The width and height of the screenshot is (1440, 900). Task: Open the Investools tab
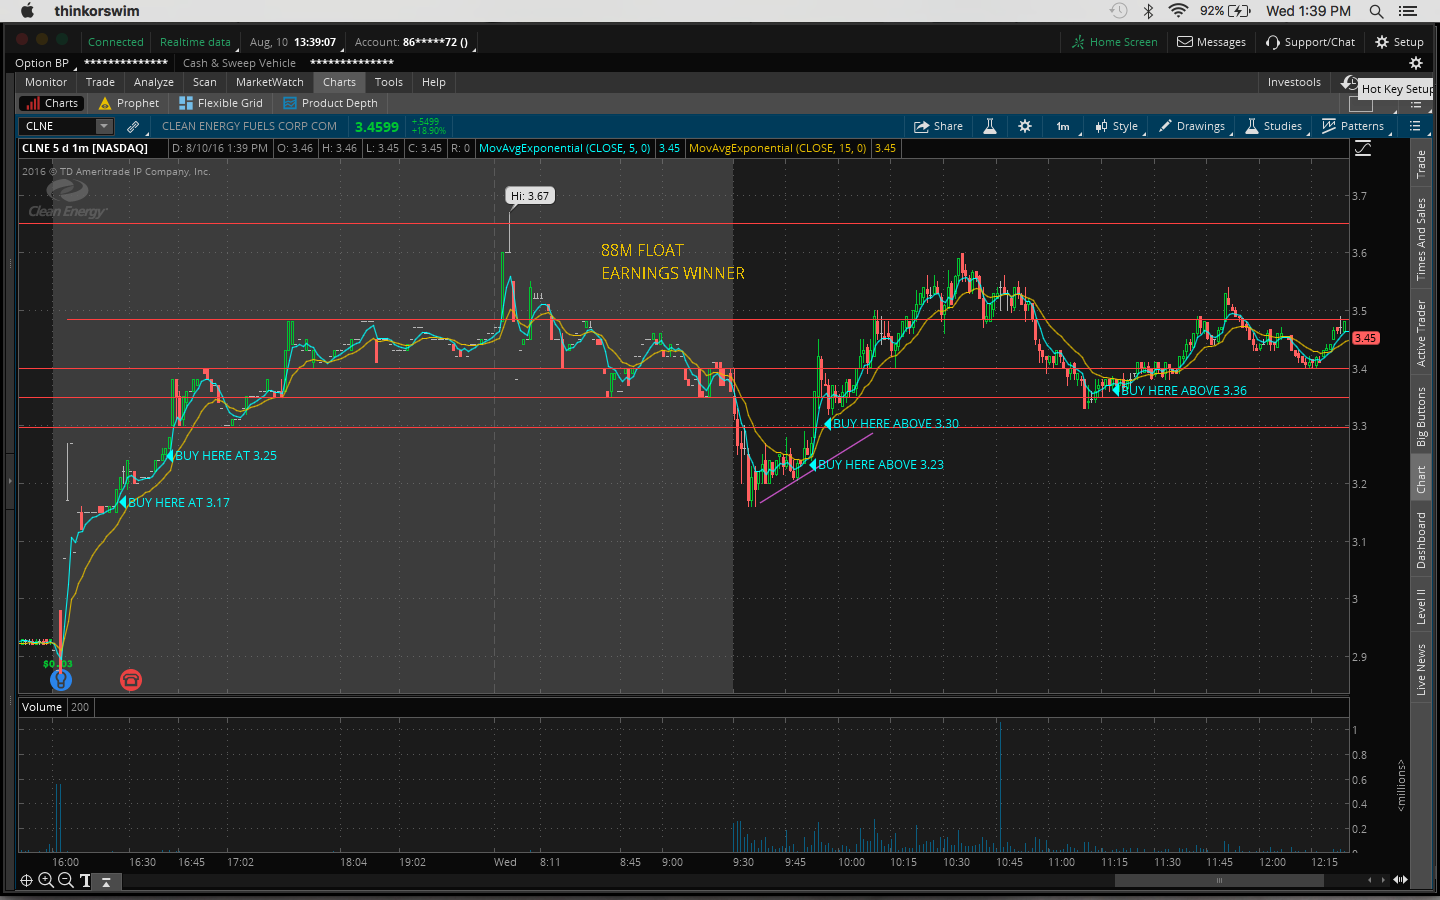coord(1294,82)
